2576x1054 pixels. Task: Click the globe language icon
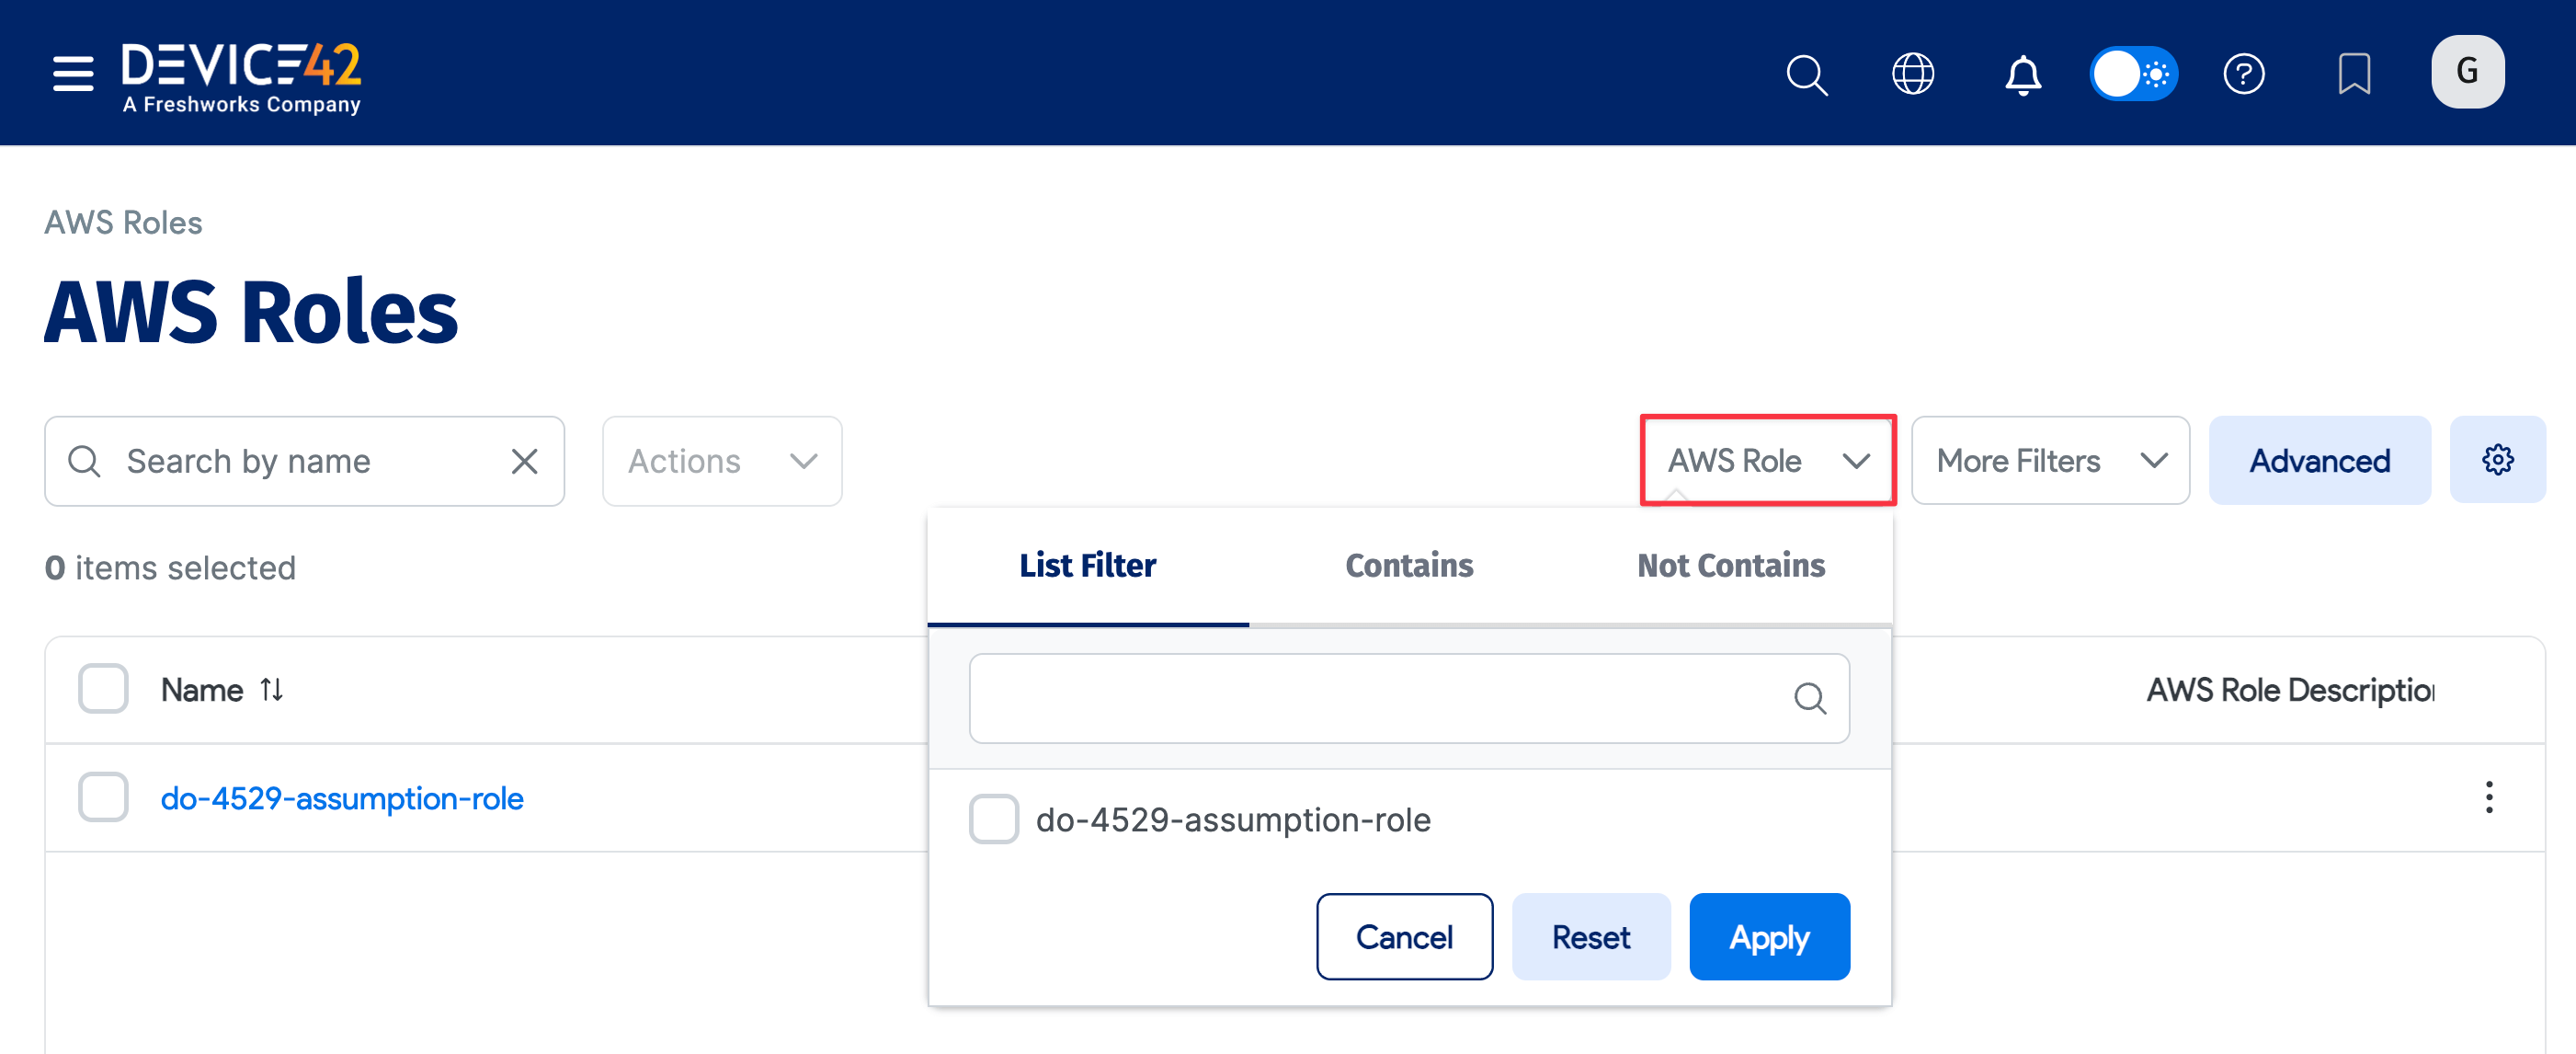coord(1912,73)
